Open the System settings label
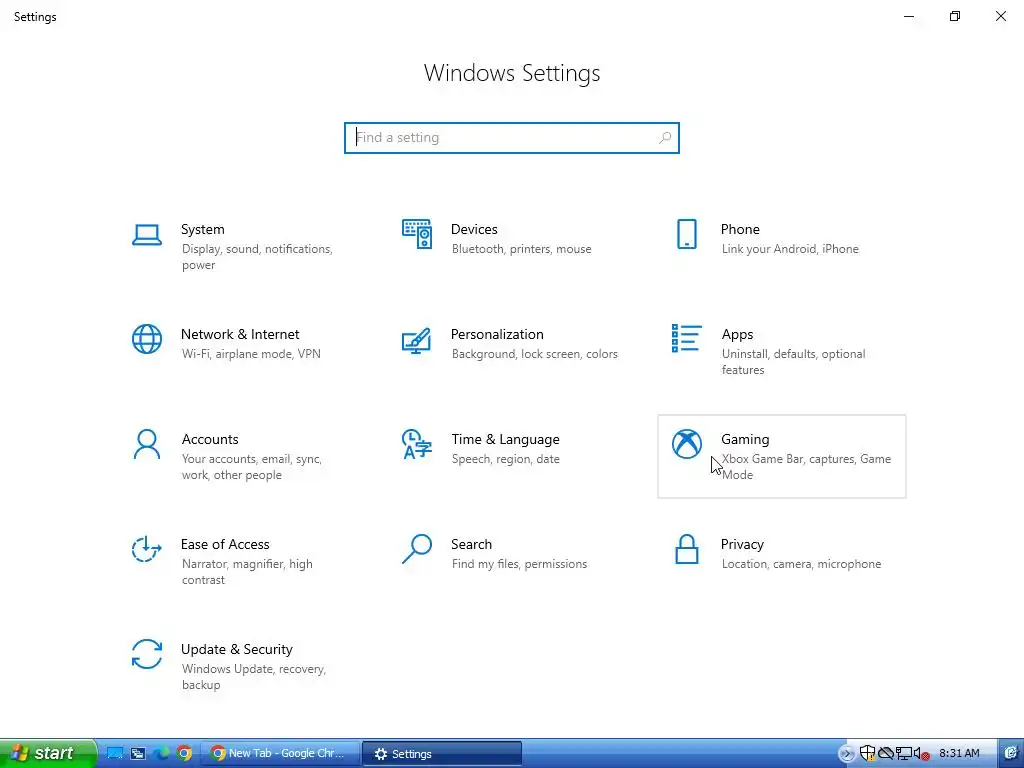The height and width of the screenshot is (768, 1024). (202, 229)
